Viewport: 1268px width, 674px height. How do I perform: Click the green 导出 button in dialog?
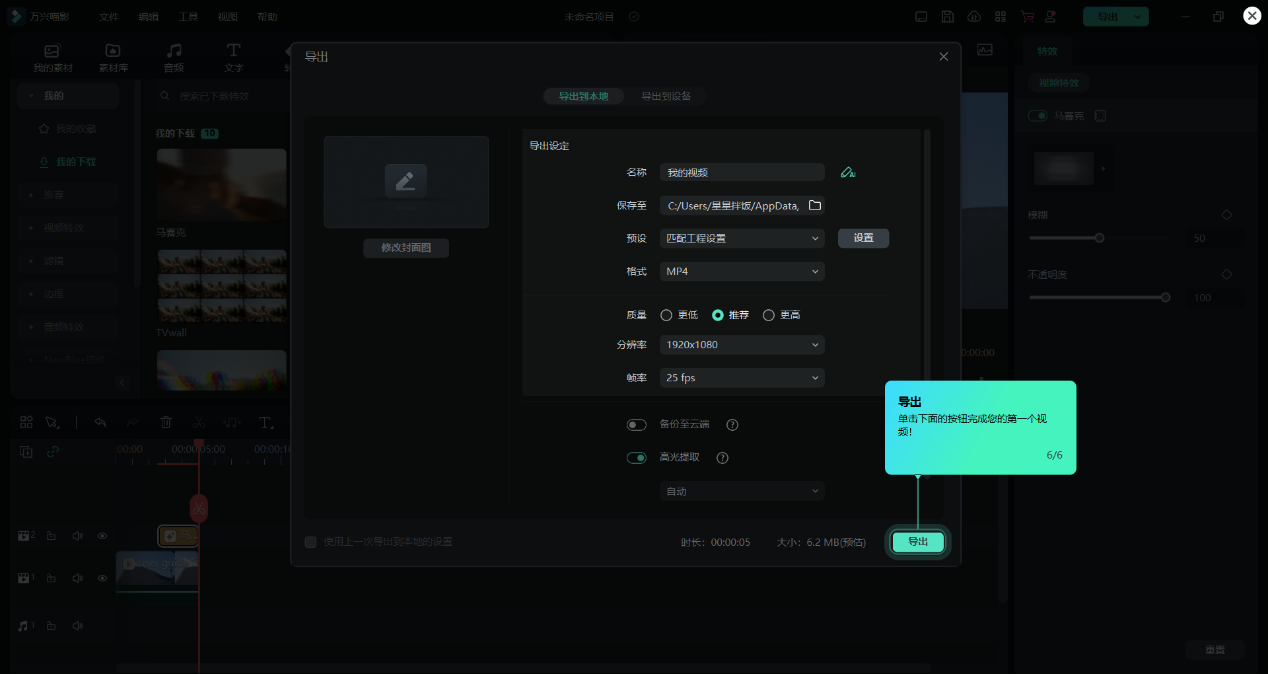point(918,542)
